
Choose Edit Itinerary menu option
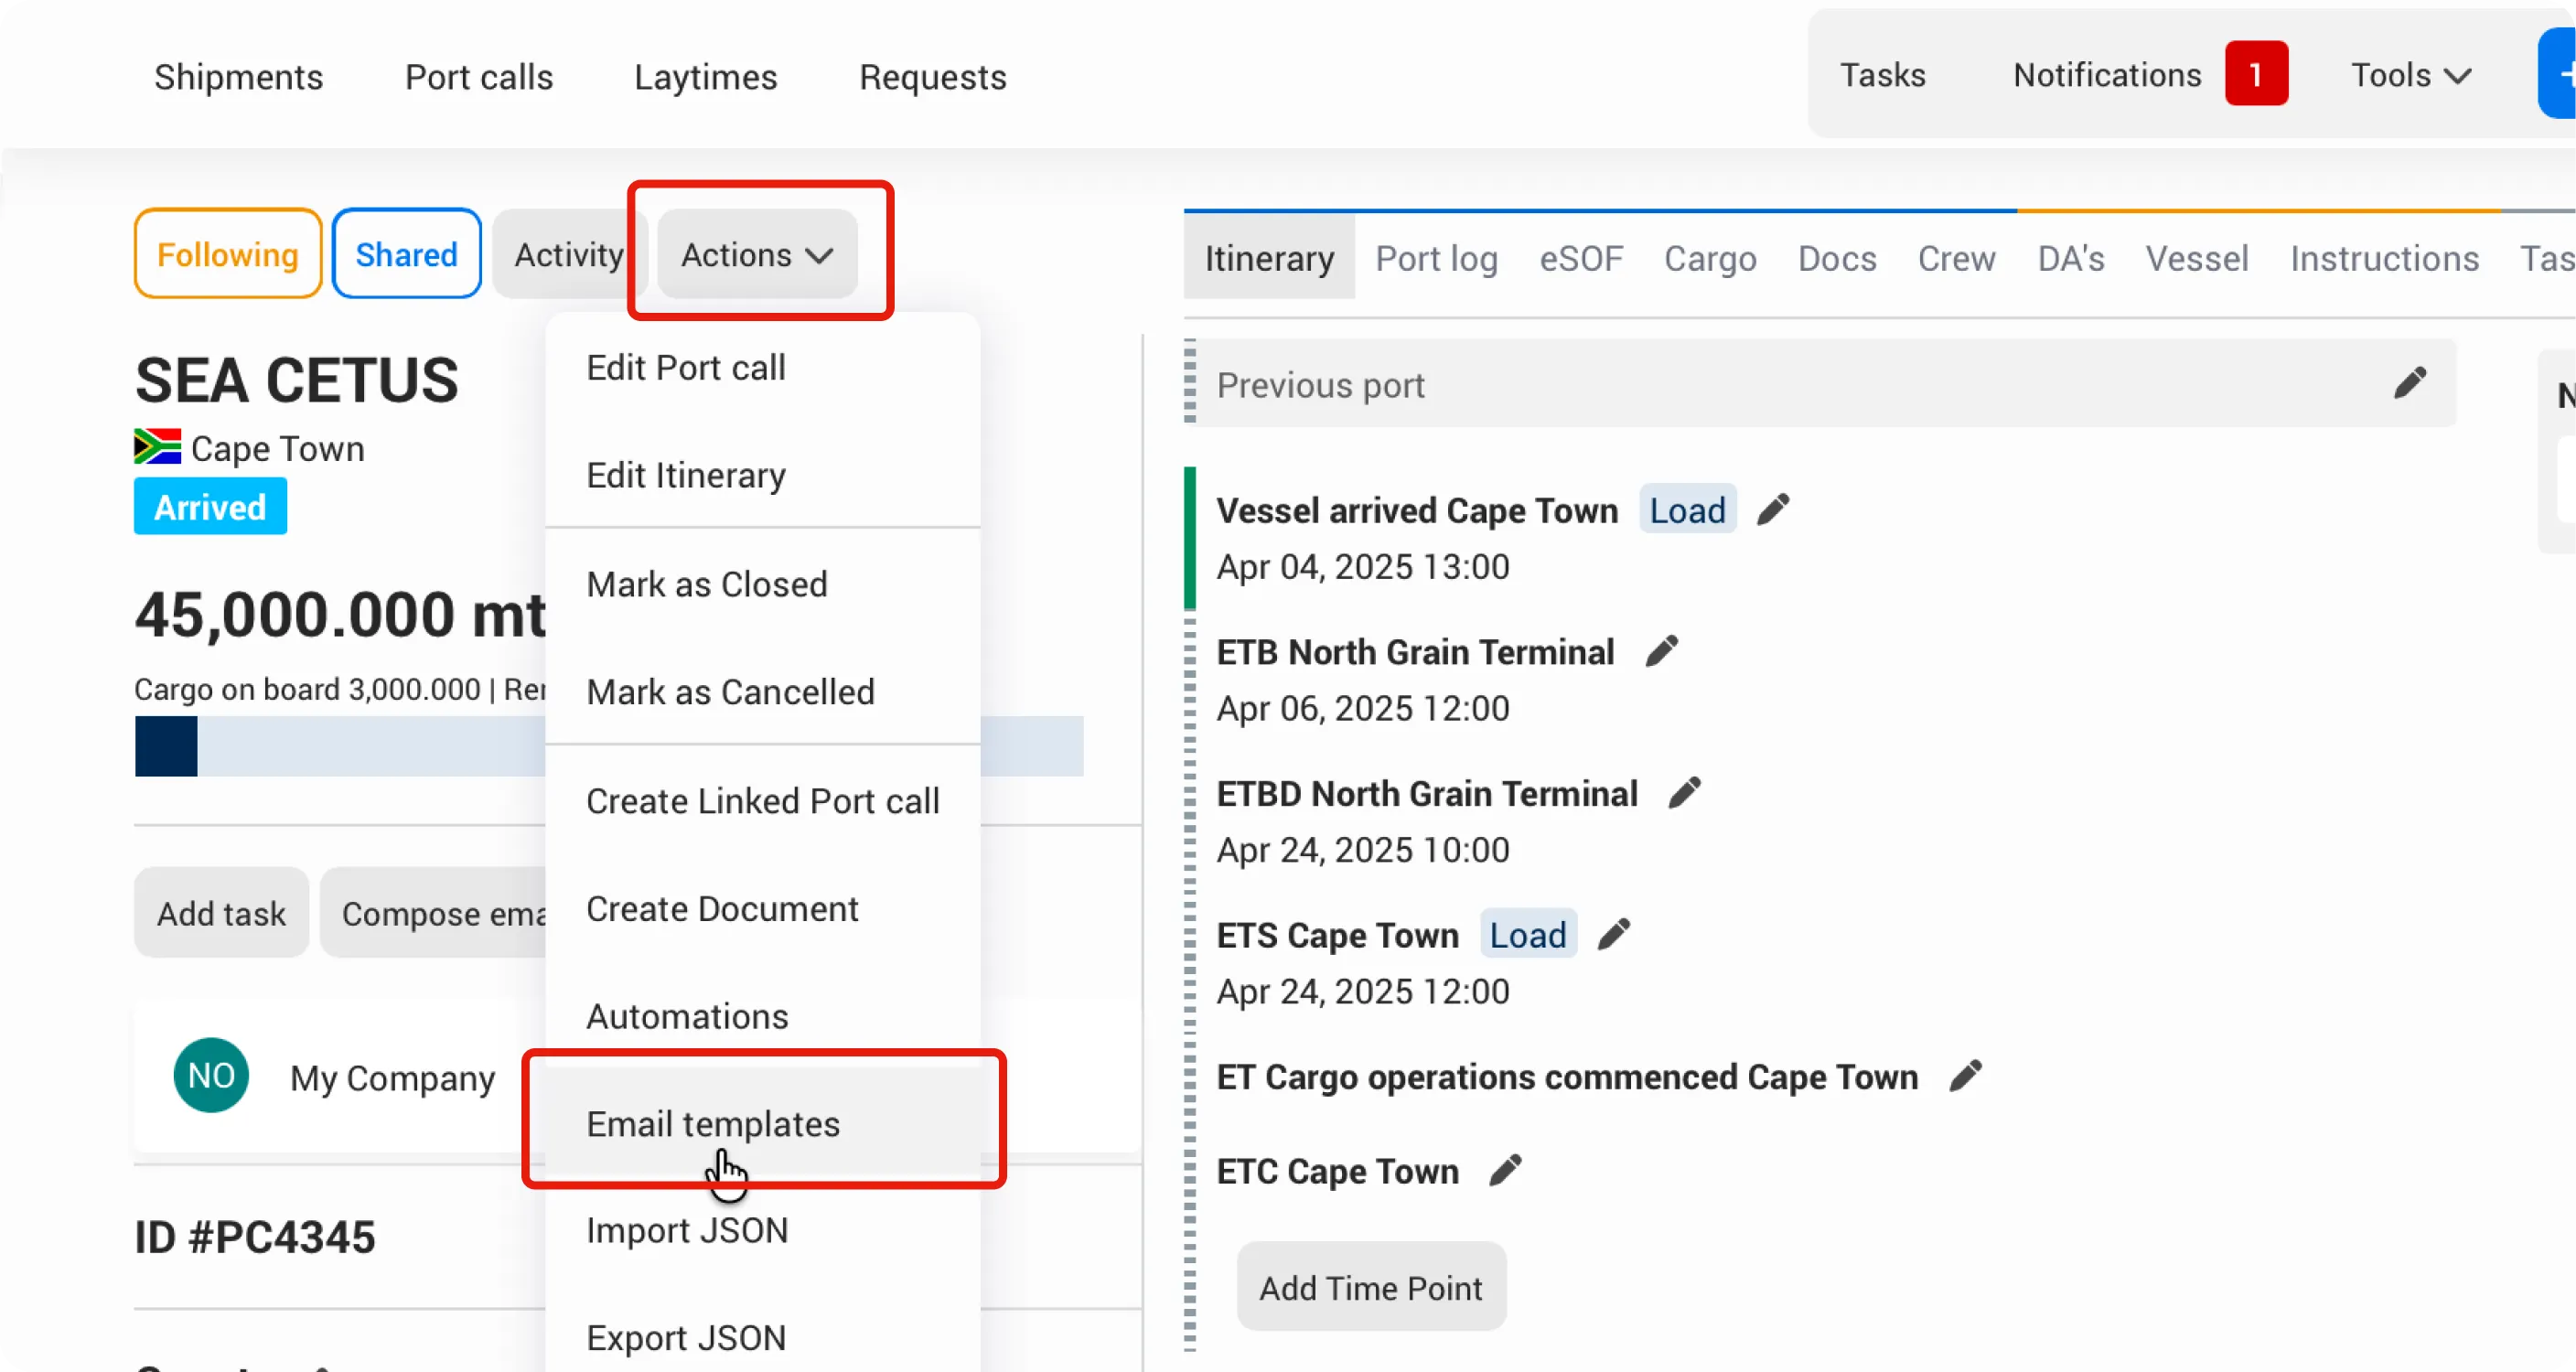click(x=762, y=475)
